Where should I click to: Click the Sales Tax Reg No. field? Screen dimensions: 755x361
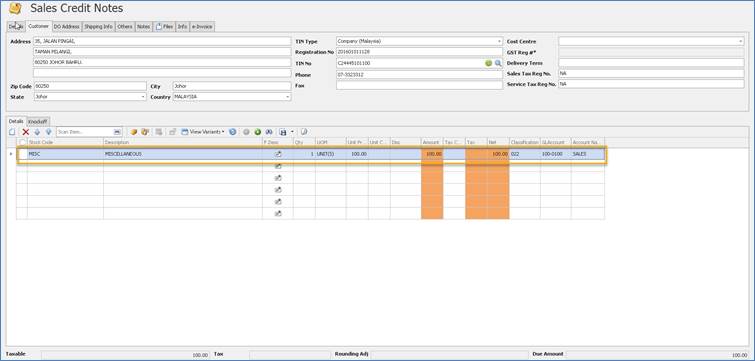pos(651,74)
